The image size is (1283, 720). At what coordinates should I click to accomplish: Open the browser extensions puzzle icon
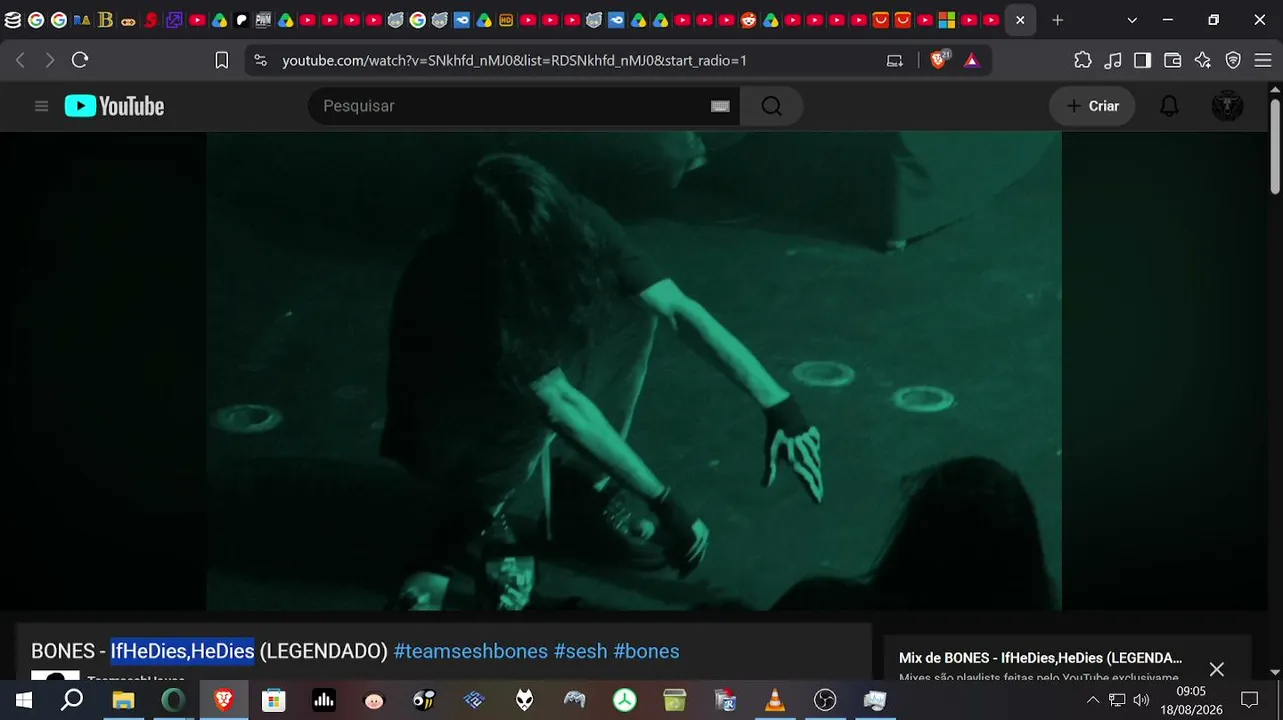[x=1083, y=60]
